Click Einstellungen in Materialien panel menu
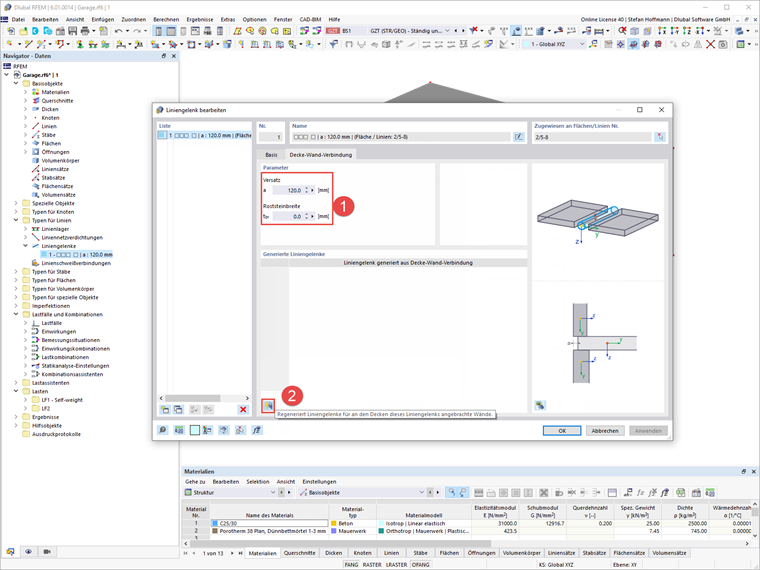The height and width of the screenshot is (570, 760). (x=319, y=482)
